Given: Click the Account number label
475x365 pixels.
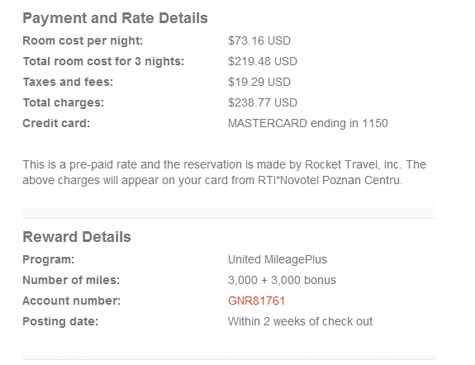Looking at the screenshot, I should (72, 301).
